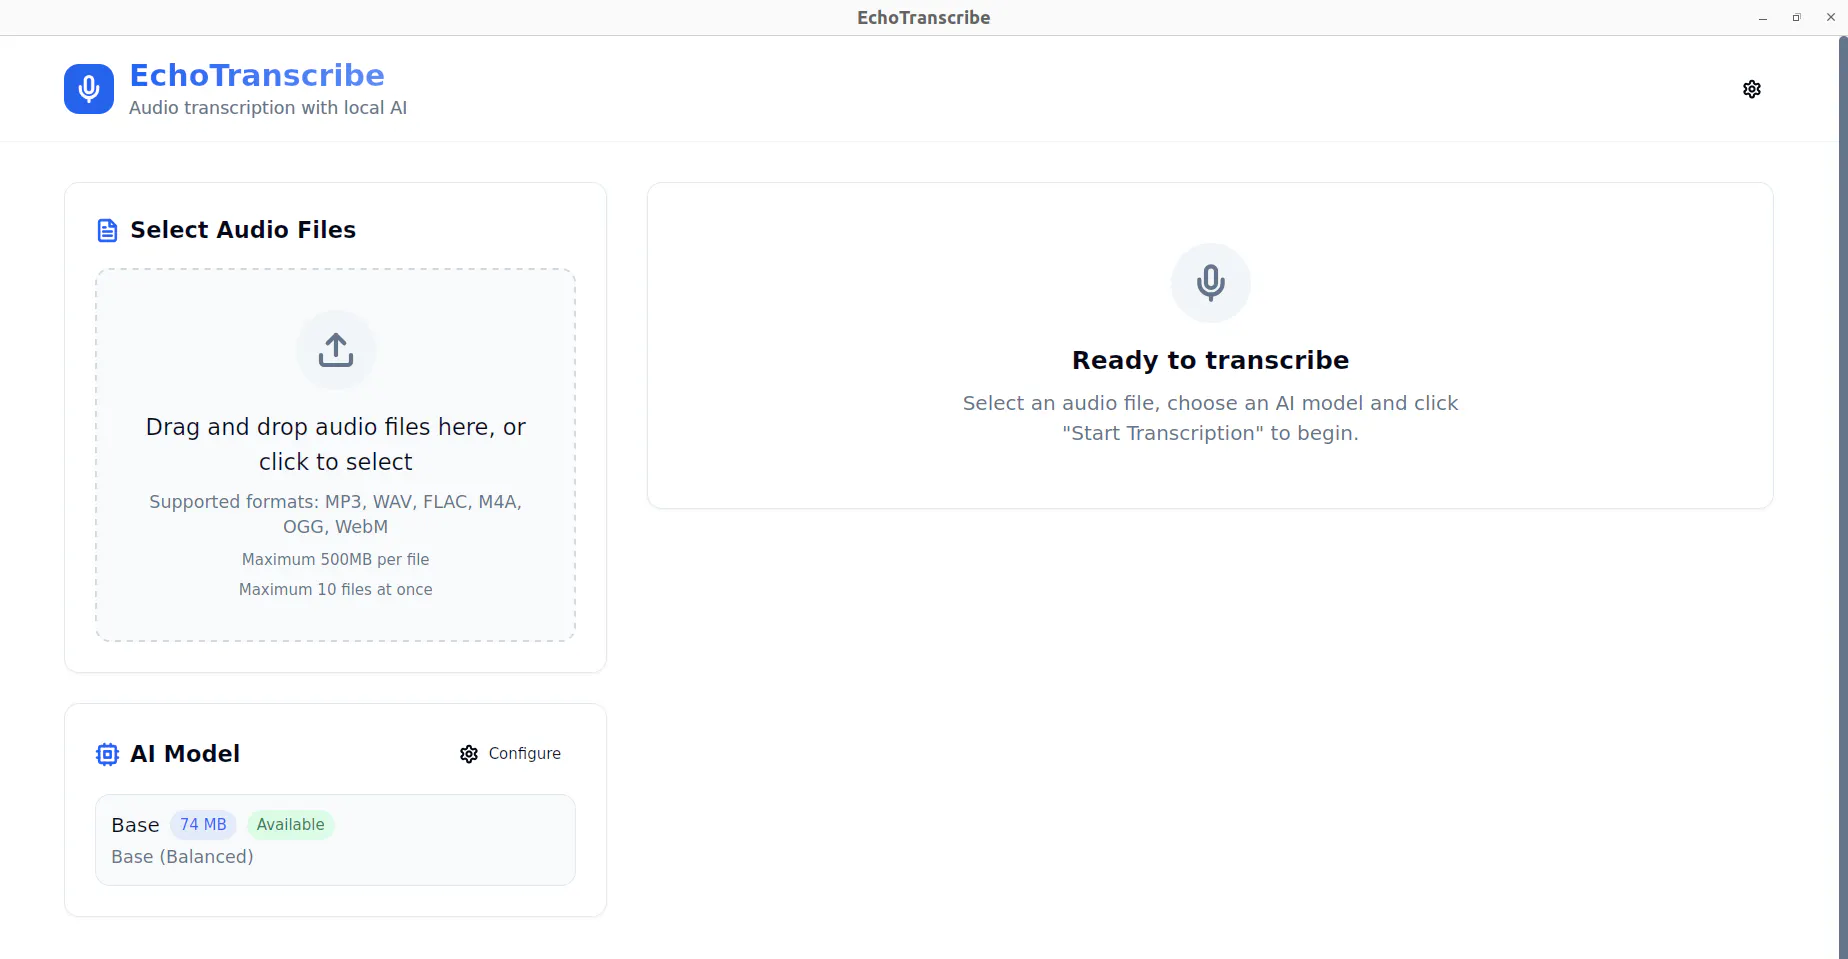Viewport: 1848px width, 959px height.
Task: Click the gray microphone icon above Ready to transcribe
Action: pyautogui.click(x=1210, y=283)
